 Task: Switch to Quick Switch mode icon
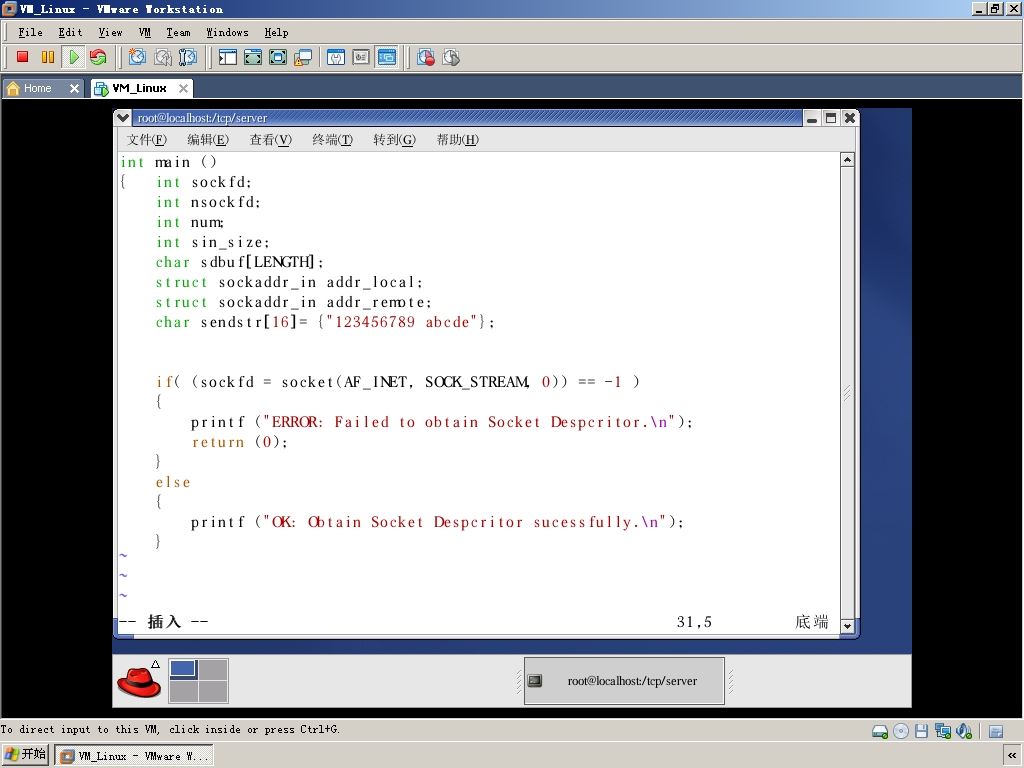pyautogui.click(x=253, y=57)
